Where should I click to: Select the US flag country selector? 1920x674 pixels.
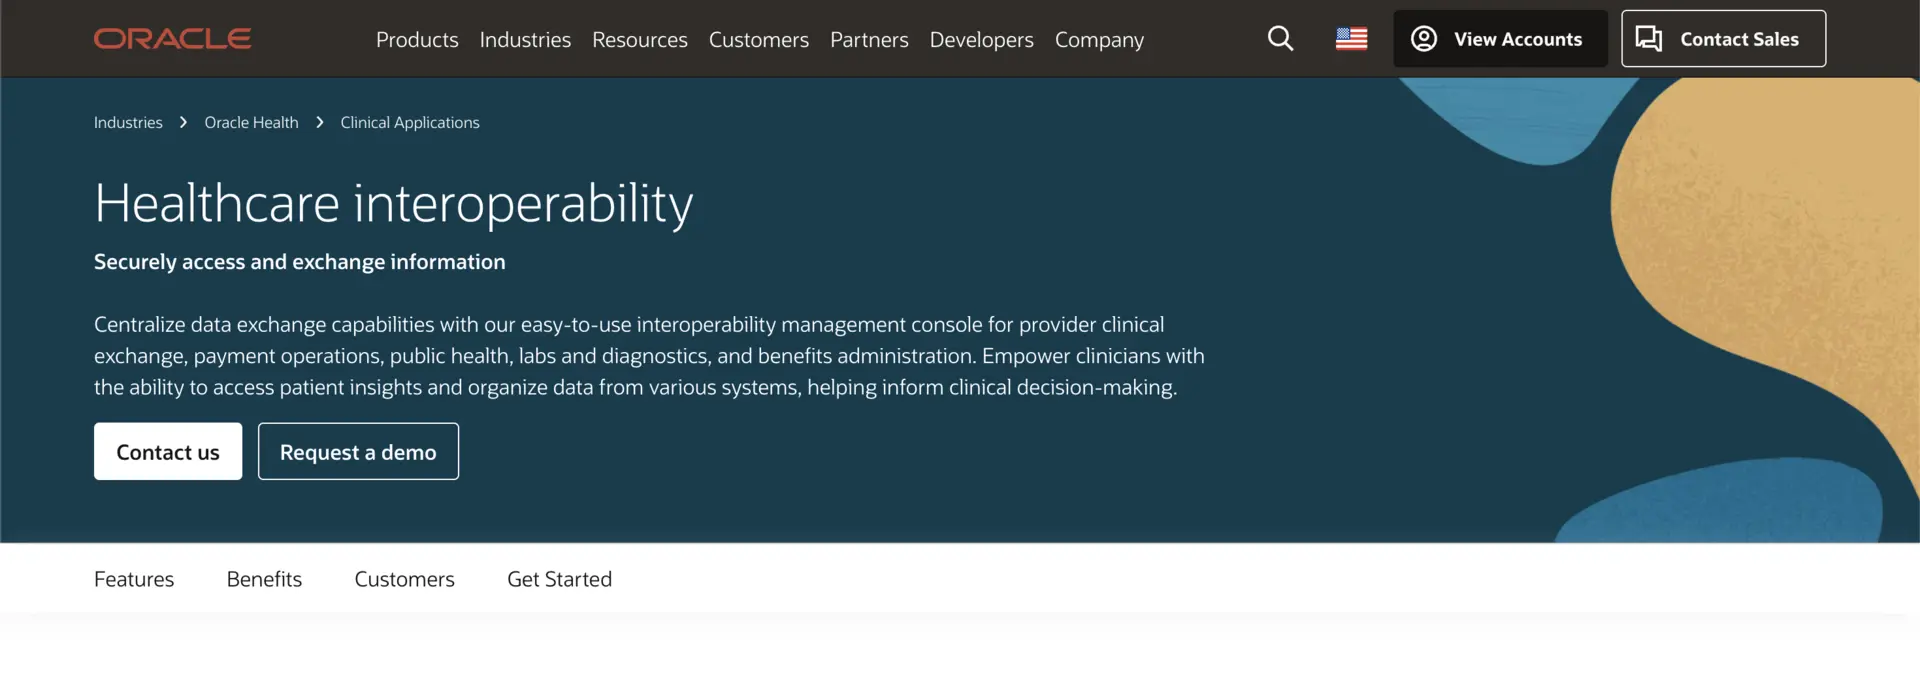pyautogui.click(x=1351, y=38)
